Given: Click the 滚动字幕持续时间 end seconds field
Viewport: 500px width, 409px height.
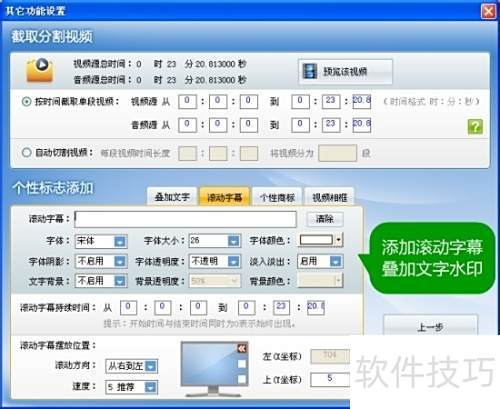Looking at the screenshot, I should 316,308.
